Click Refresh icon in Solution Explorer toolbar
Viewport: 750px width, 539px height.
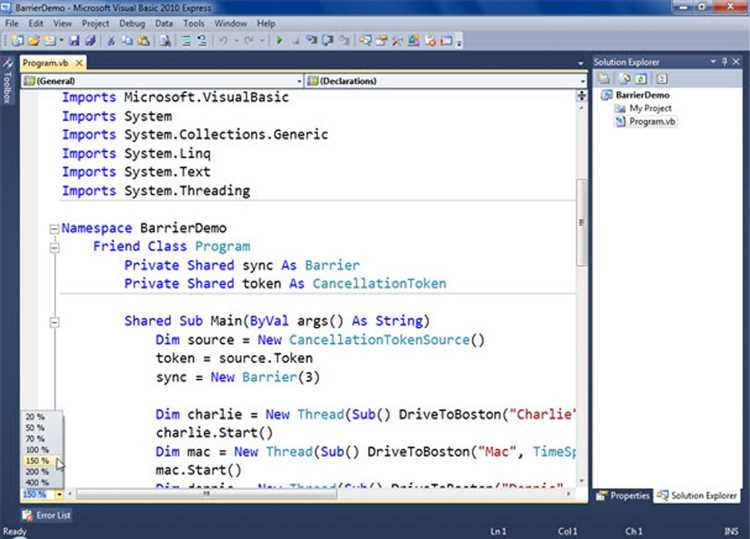(641, 78)
